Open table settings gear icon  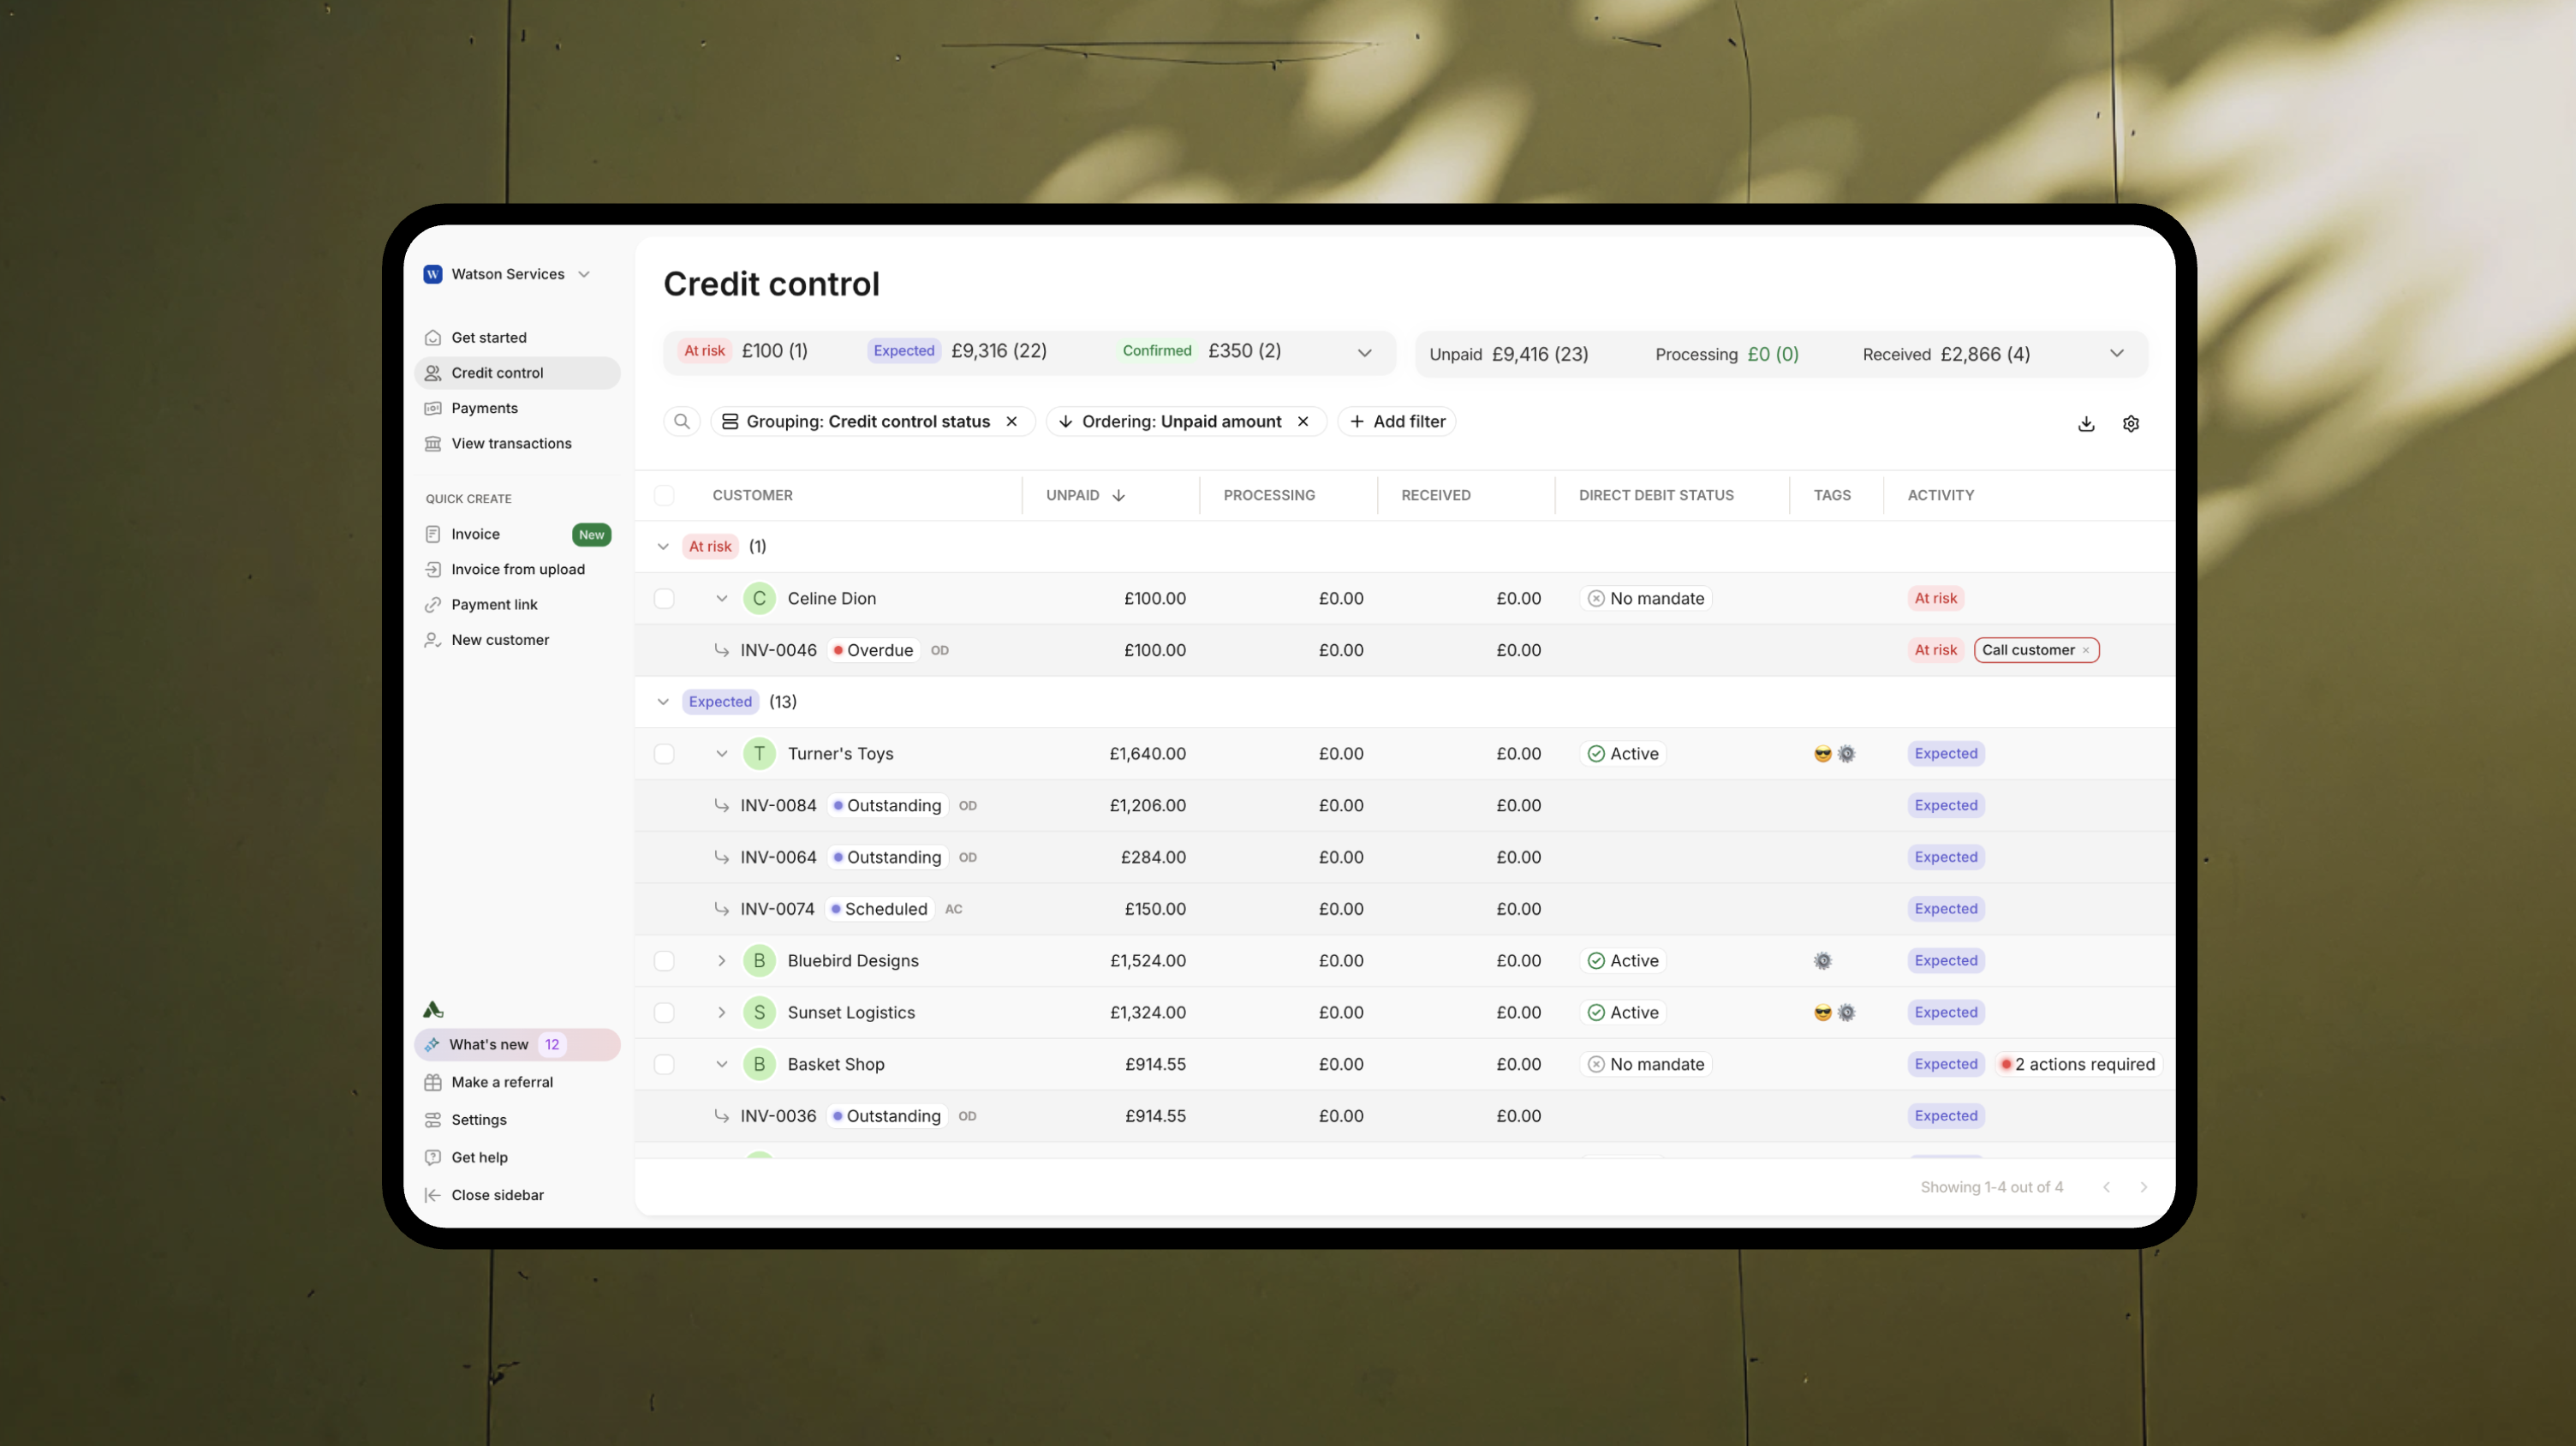[2131, 424]
